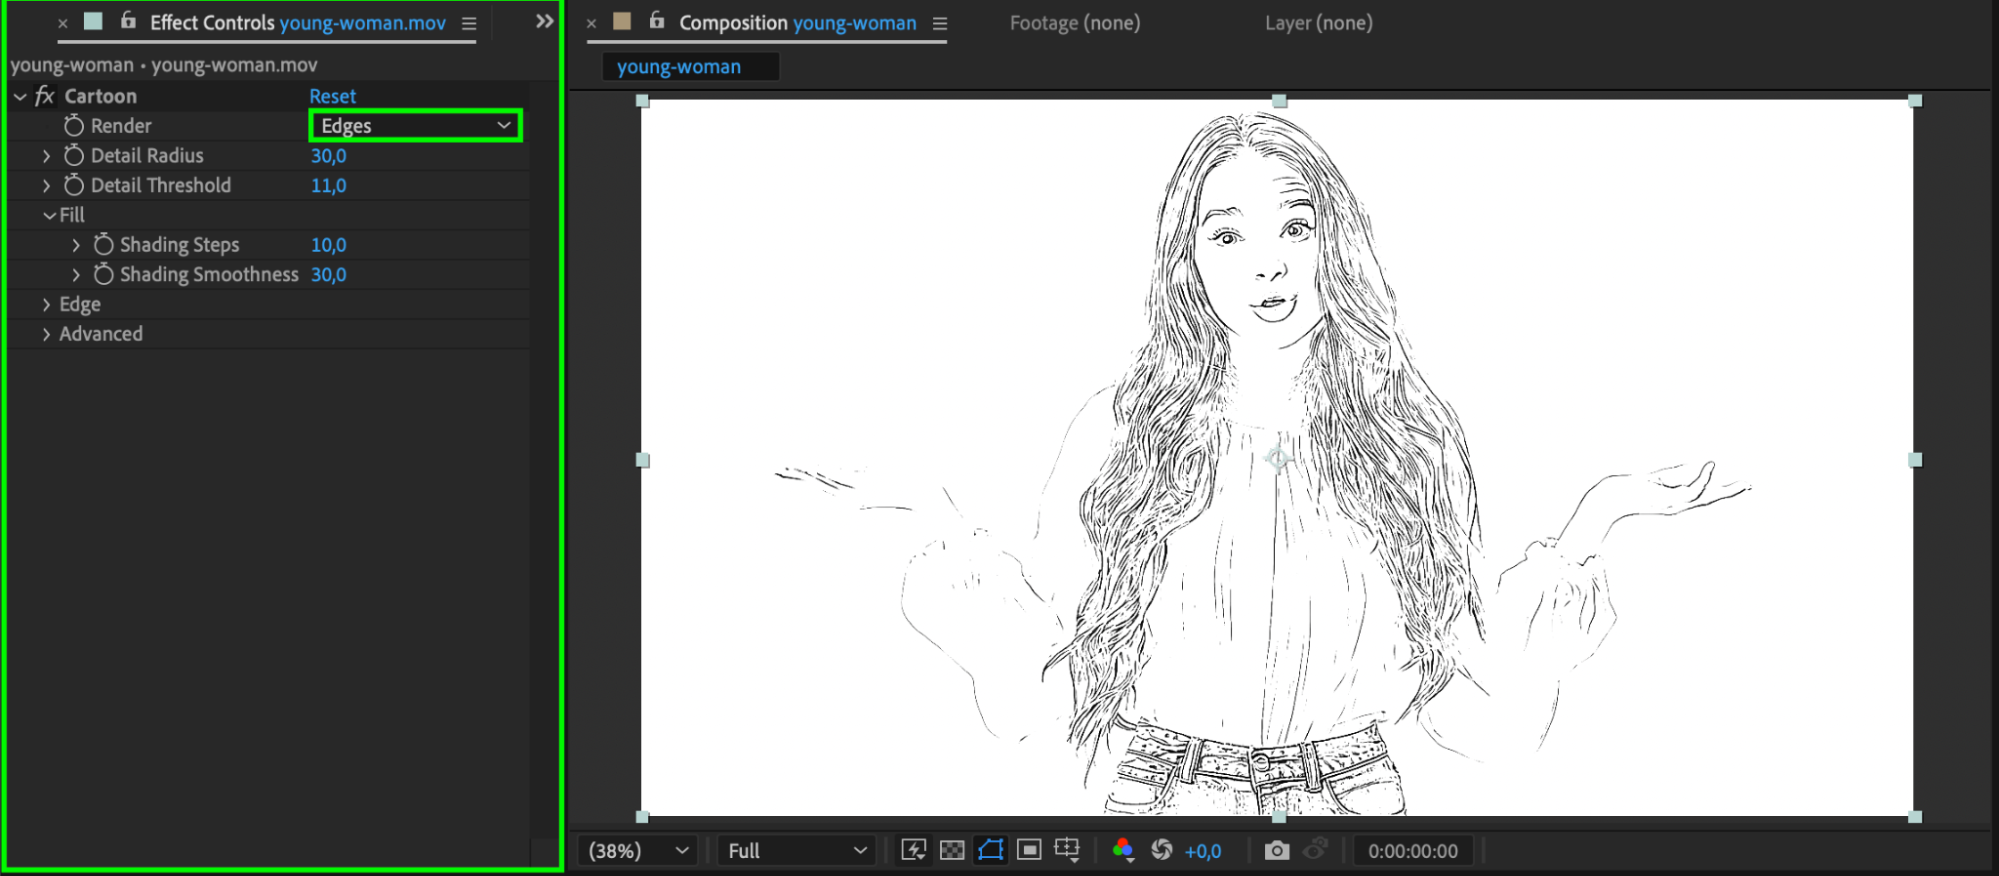Open the Render dropdown set to Edges

(415, 126)
